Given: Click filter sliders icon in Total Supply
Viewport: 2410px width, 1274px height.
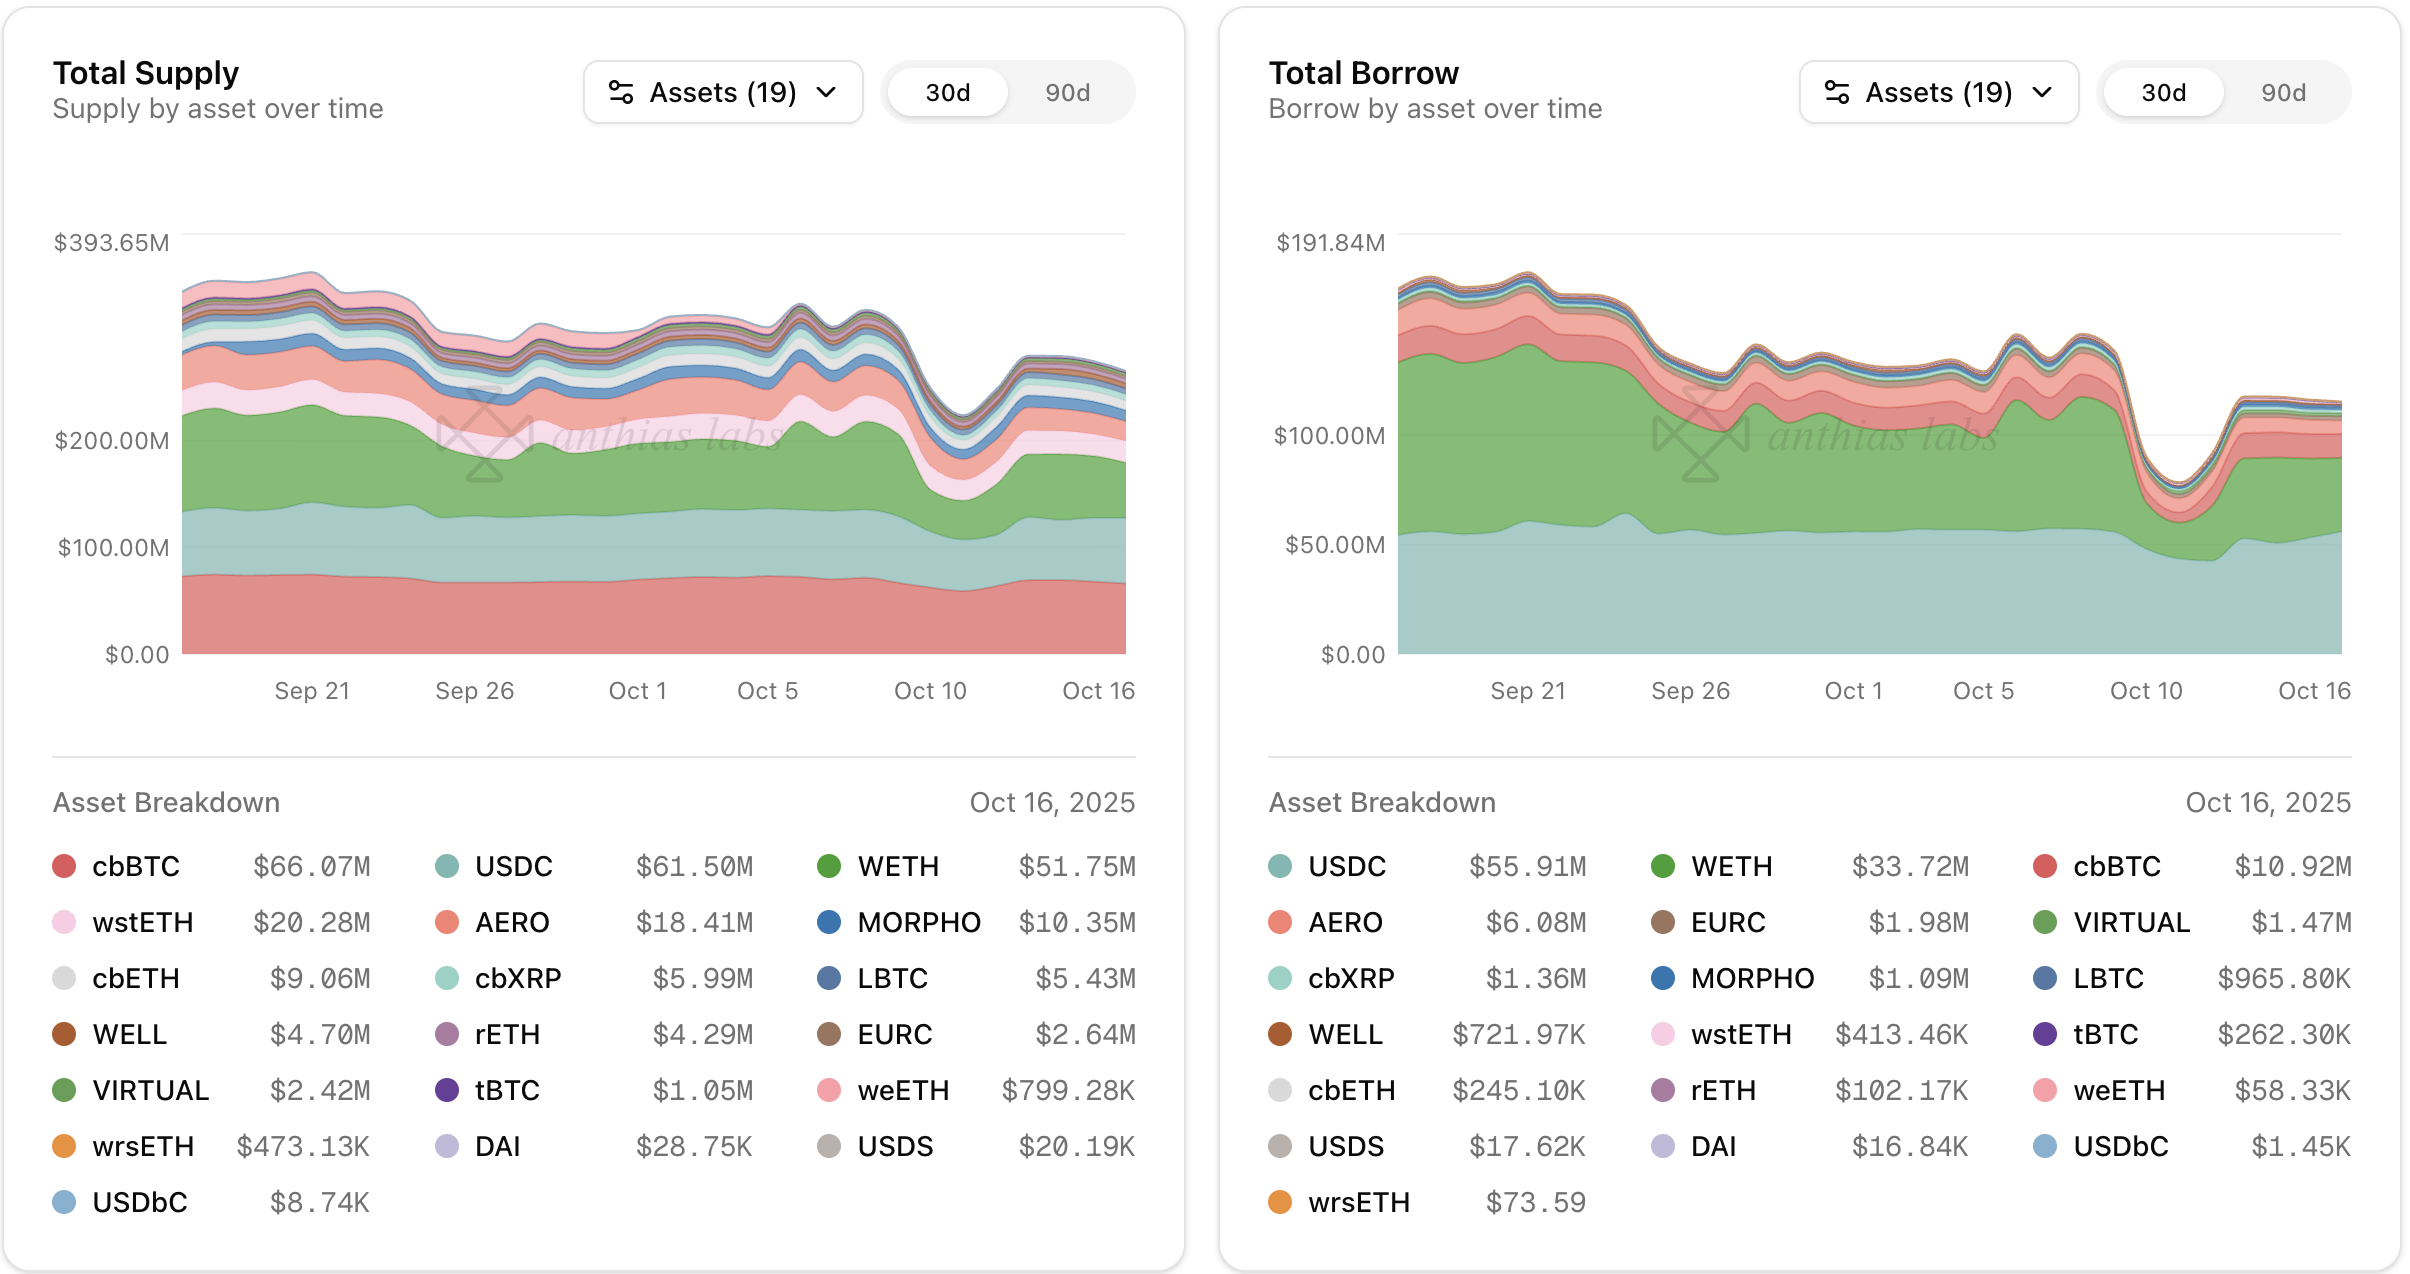Looking at the screenshot, I should click(621, 93).
